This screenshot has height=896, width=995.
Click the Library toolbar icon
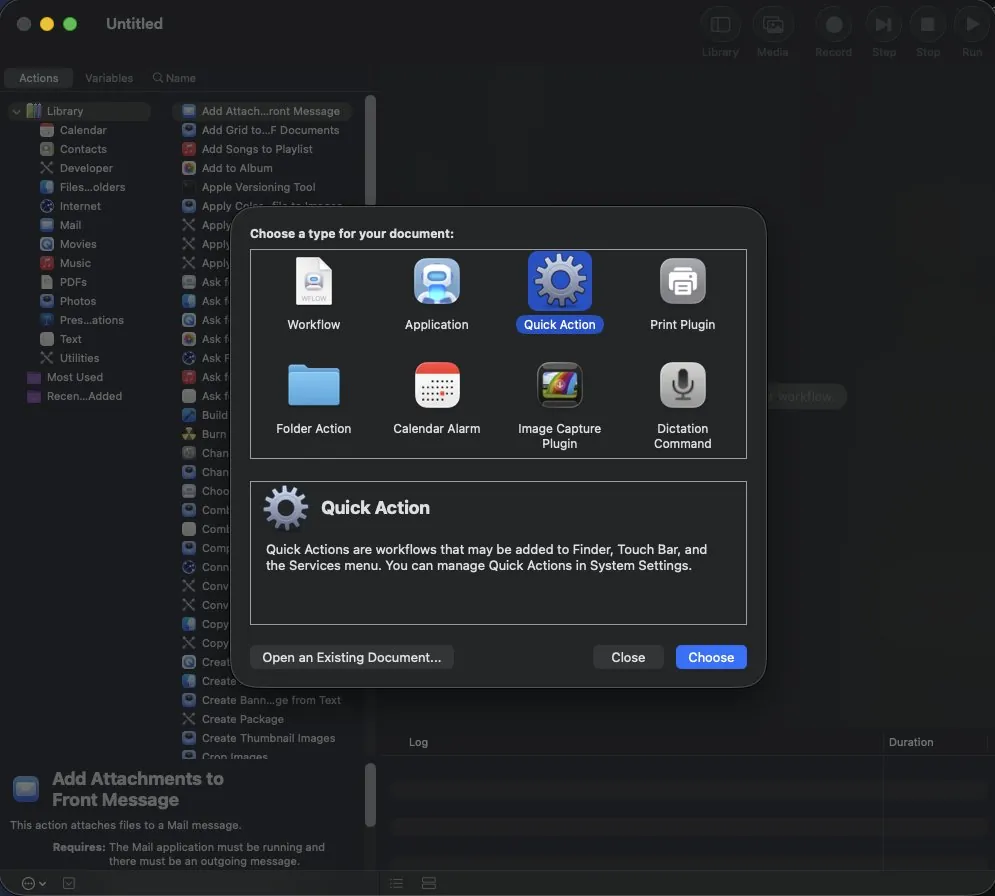720,25
